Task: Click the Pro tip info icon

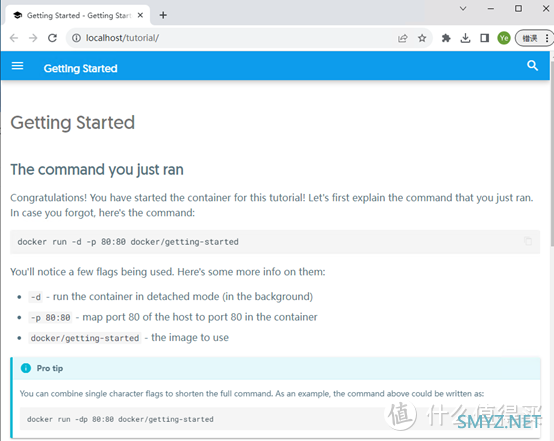Action: coord(26,368)
